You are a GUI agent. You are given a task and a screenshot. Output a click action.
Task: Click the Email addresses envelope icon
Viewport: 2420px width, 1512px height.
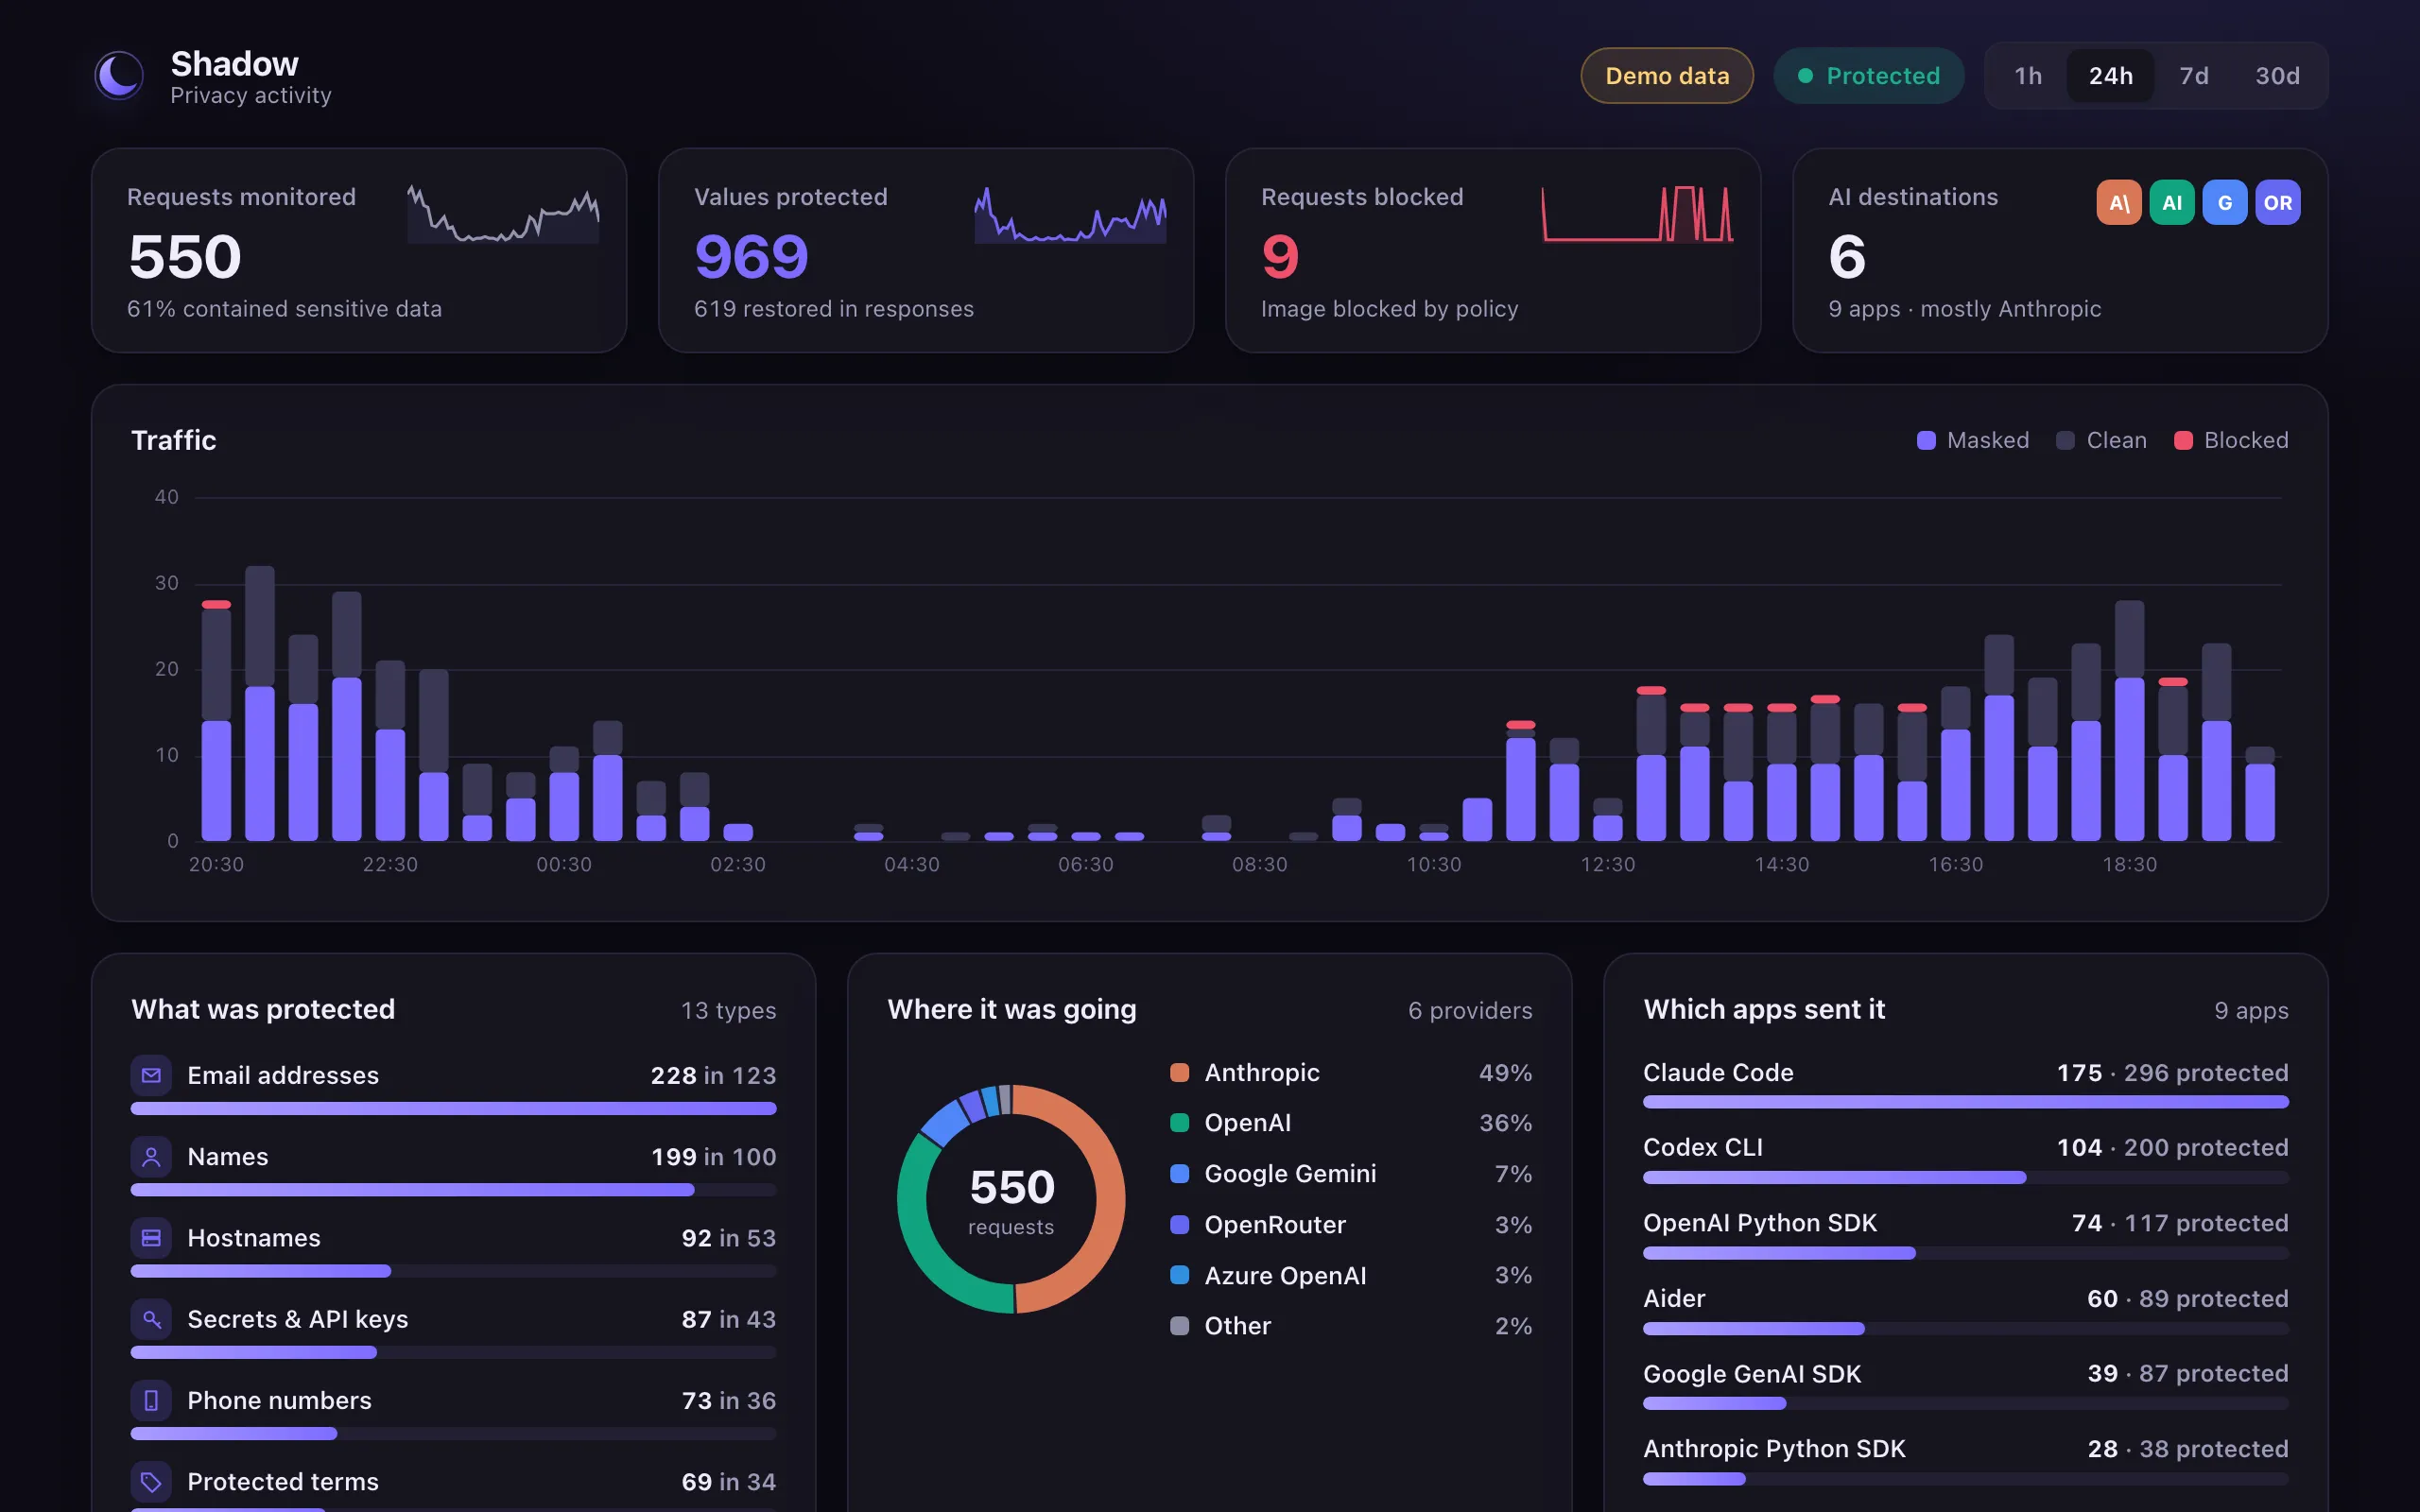(x=151, y=1075)
